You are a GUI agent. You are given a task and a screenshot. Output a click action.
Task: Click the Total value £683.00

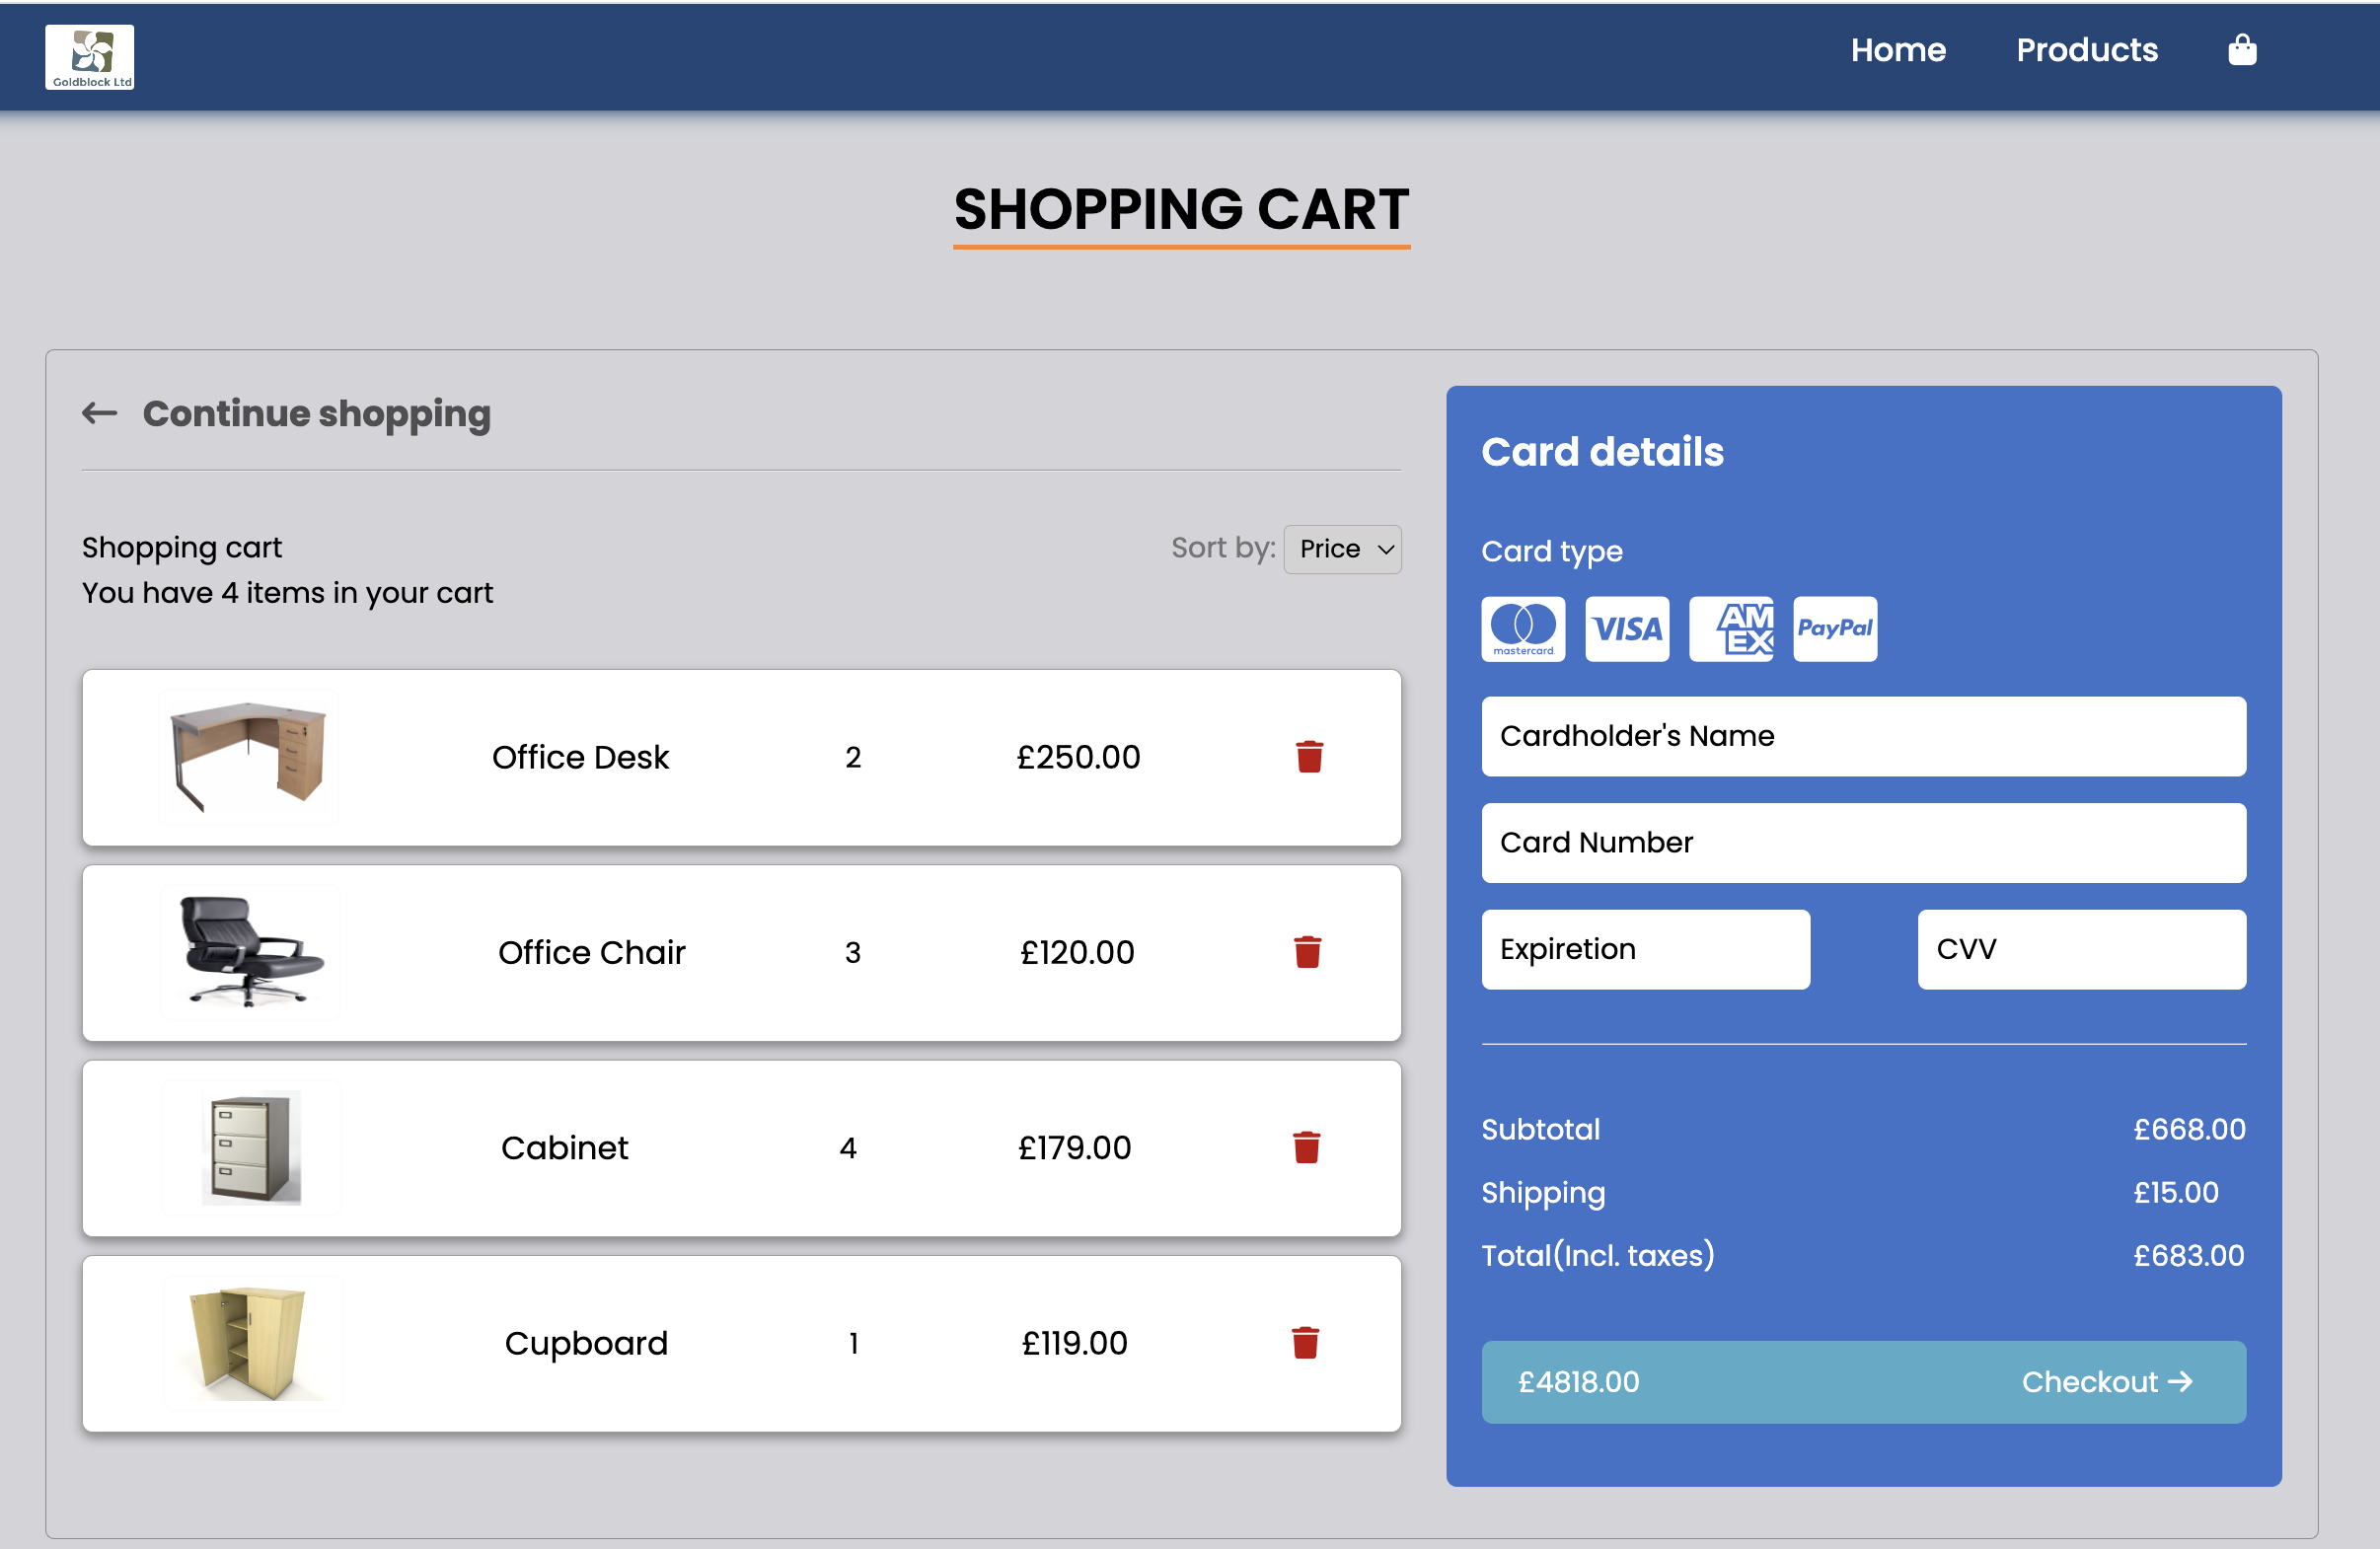tap(2188, 1255)
